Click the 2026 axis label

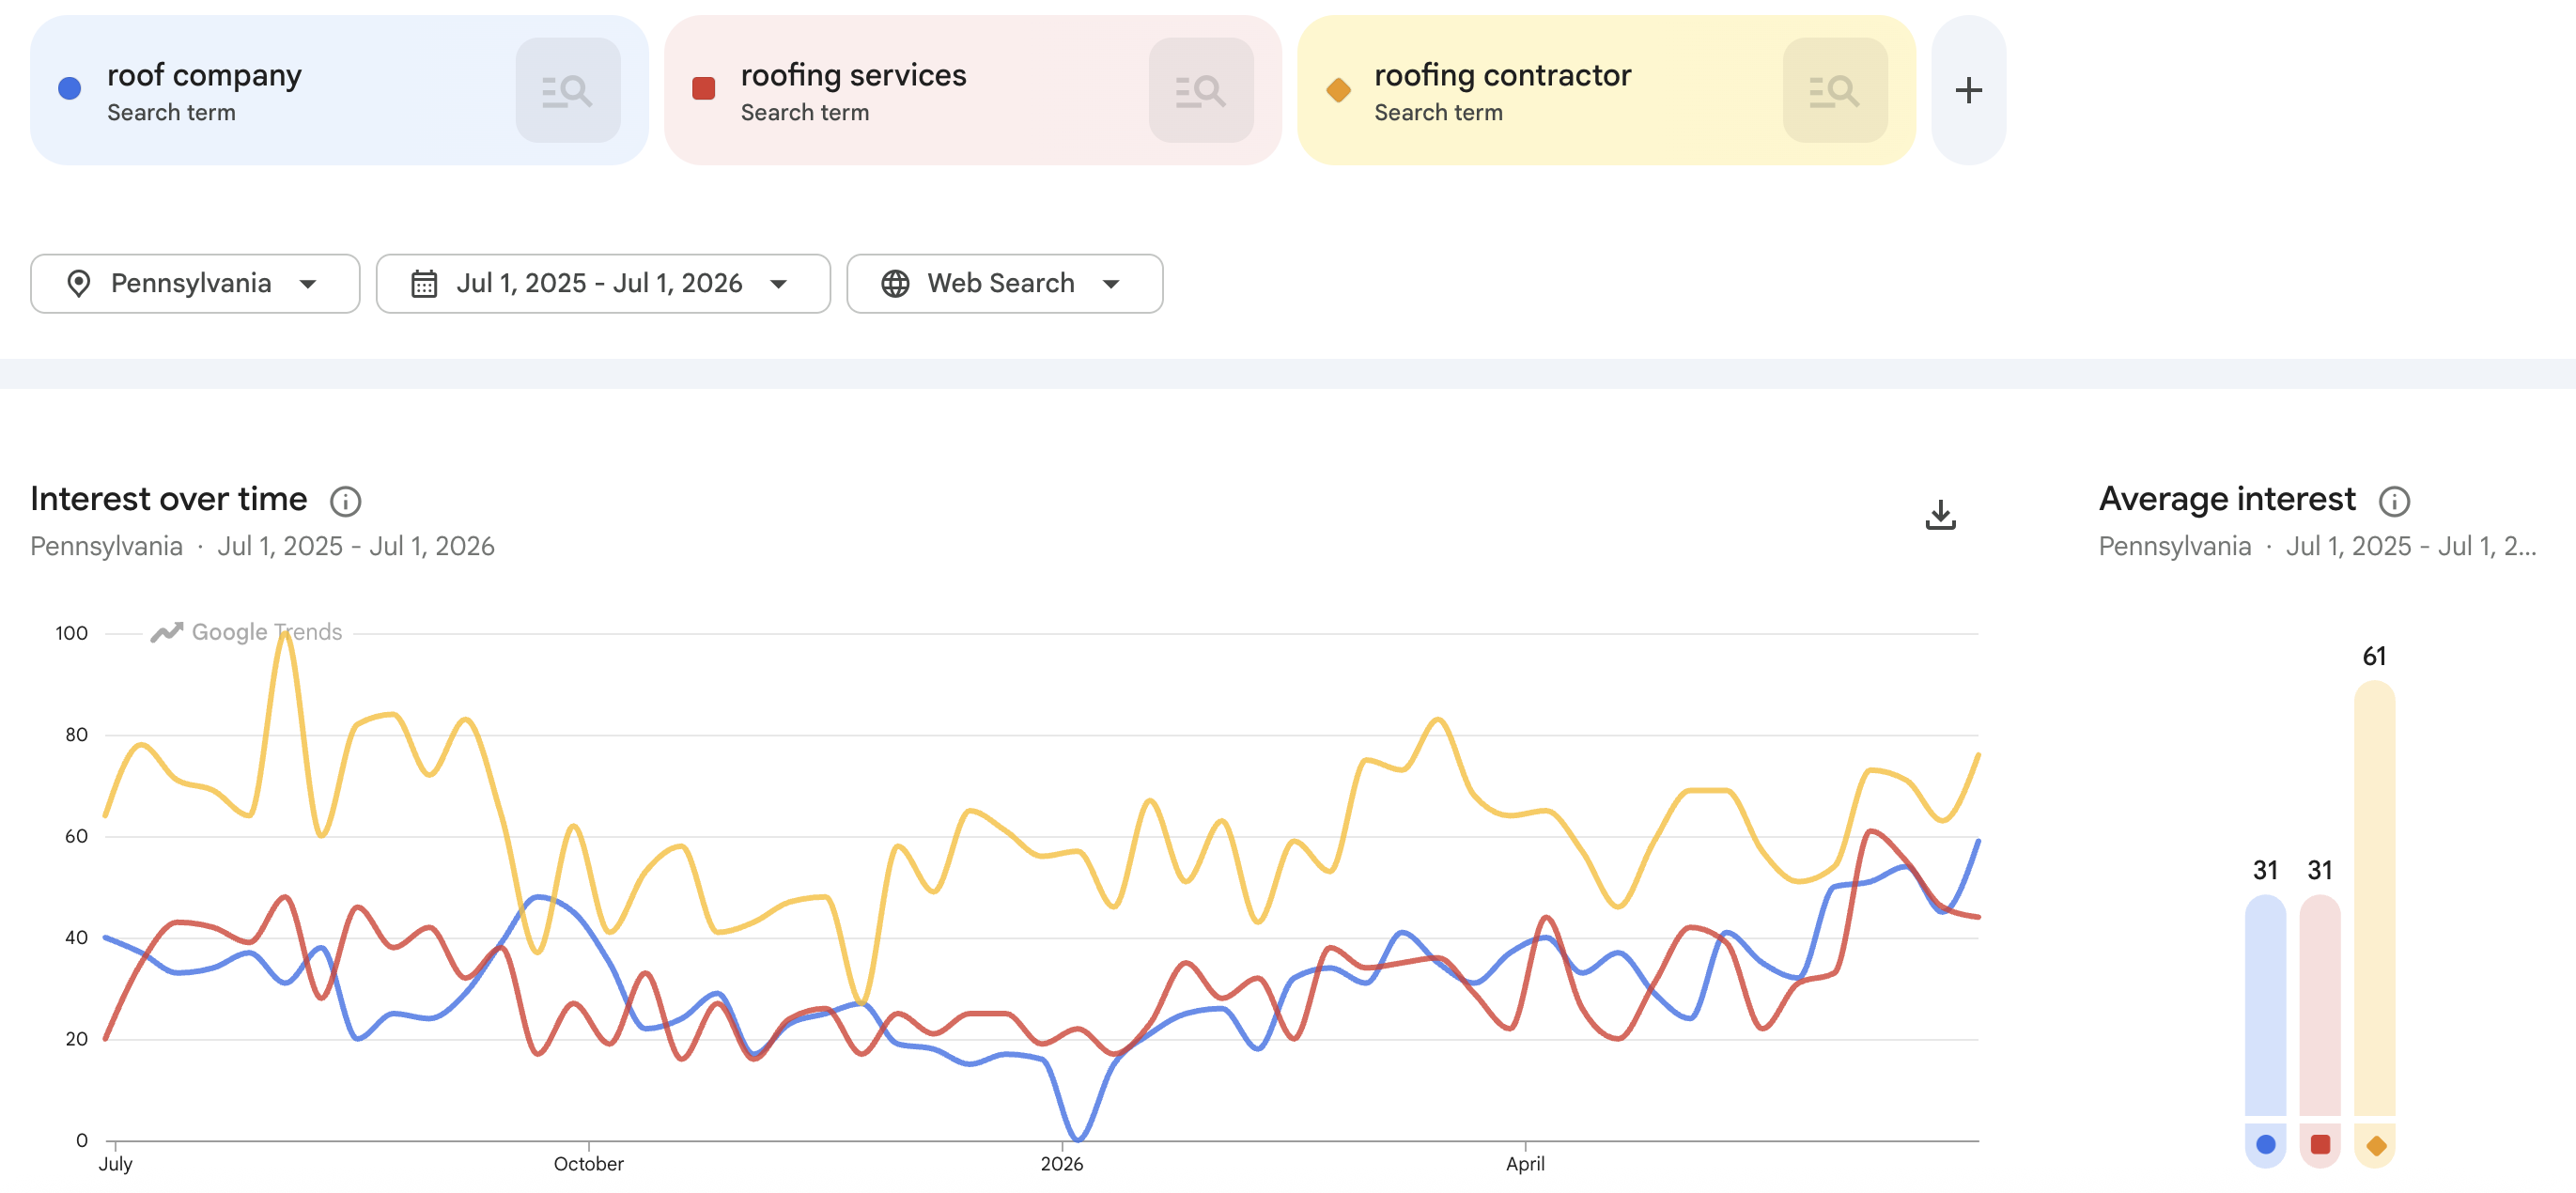pos(1062,1164)
